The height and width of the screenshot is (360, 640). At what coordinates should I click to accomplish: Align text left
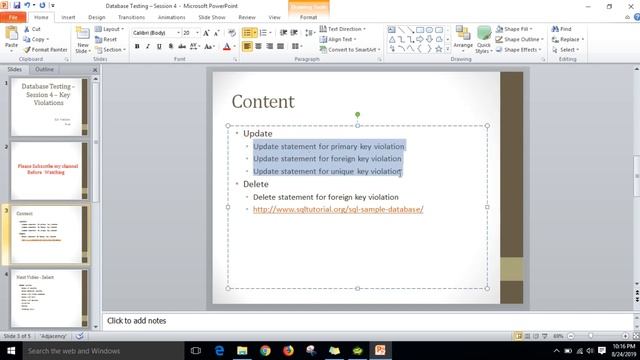(x=247, y=47)
